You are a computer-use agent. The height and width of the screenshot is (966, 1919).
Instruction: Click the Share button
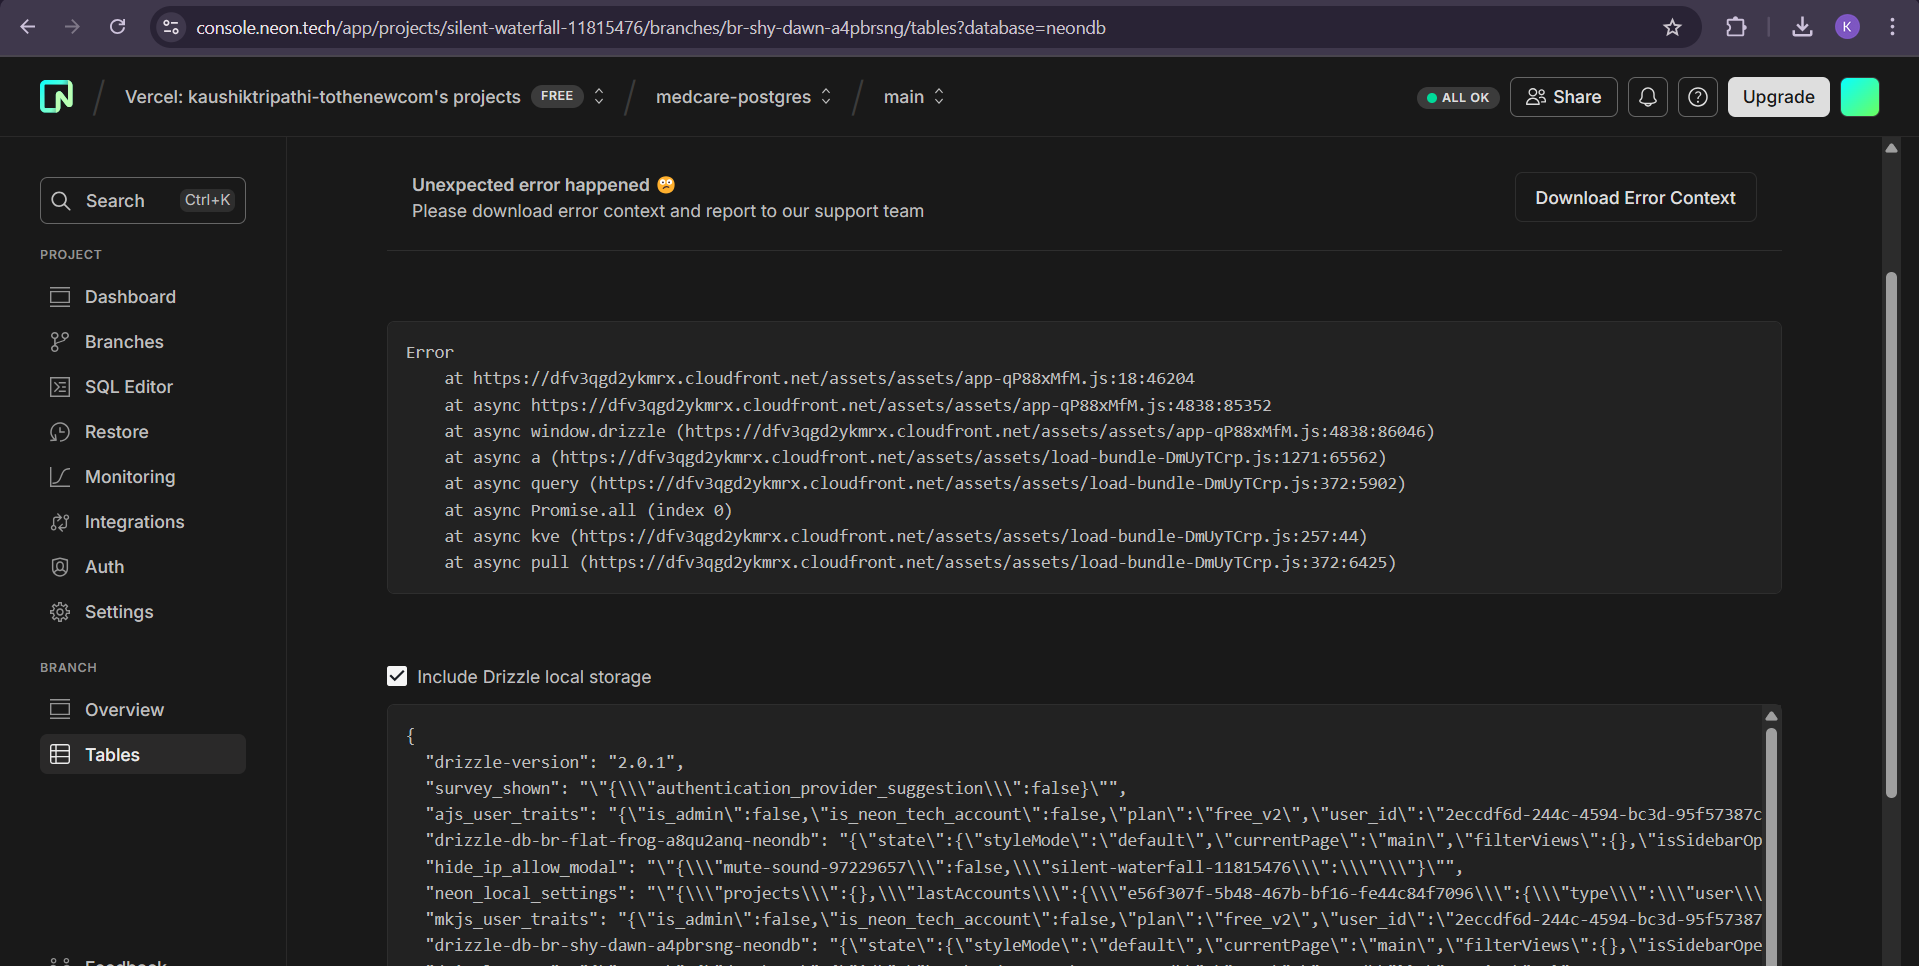[1563, 97]
